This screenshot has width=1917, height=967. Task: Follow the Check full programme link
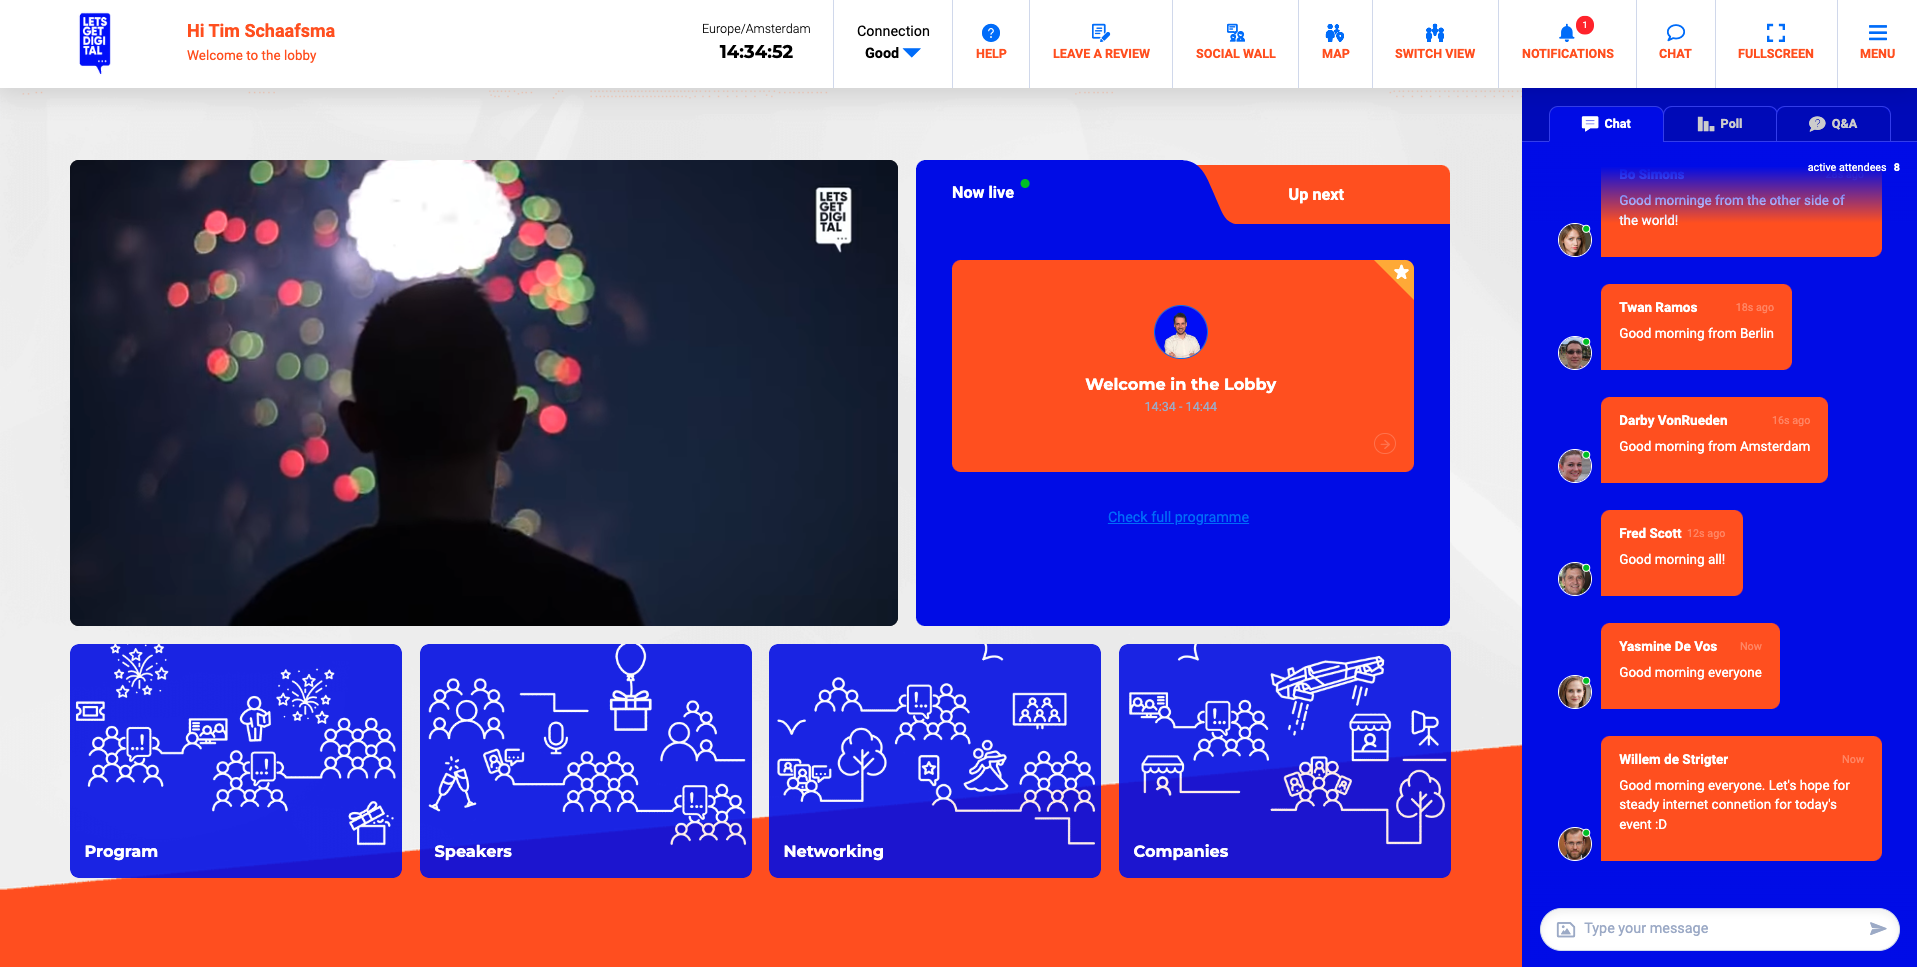(1178, 517)
